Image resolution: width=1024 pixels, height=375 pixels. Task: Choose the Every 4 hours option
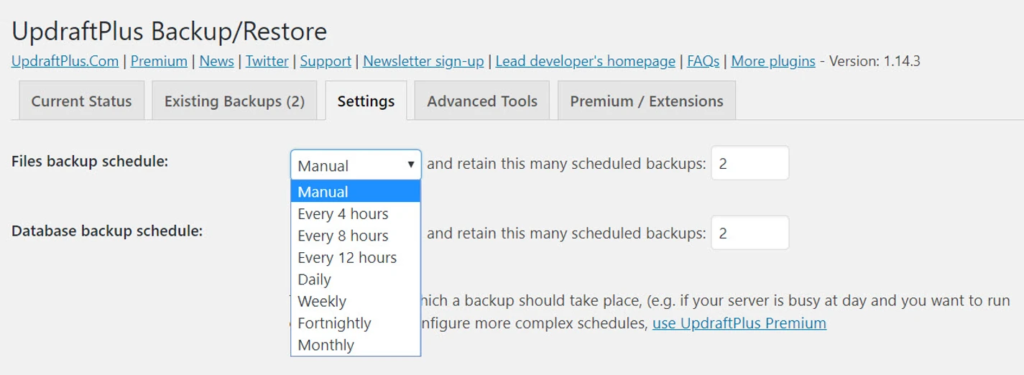tap(356, 214)
